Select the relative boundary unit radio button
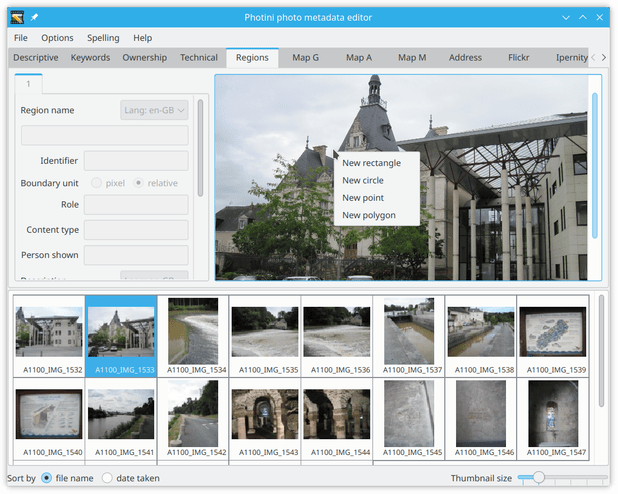 tap(138, 183)
